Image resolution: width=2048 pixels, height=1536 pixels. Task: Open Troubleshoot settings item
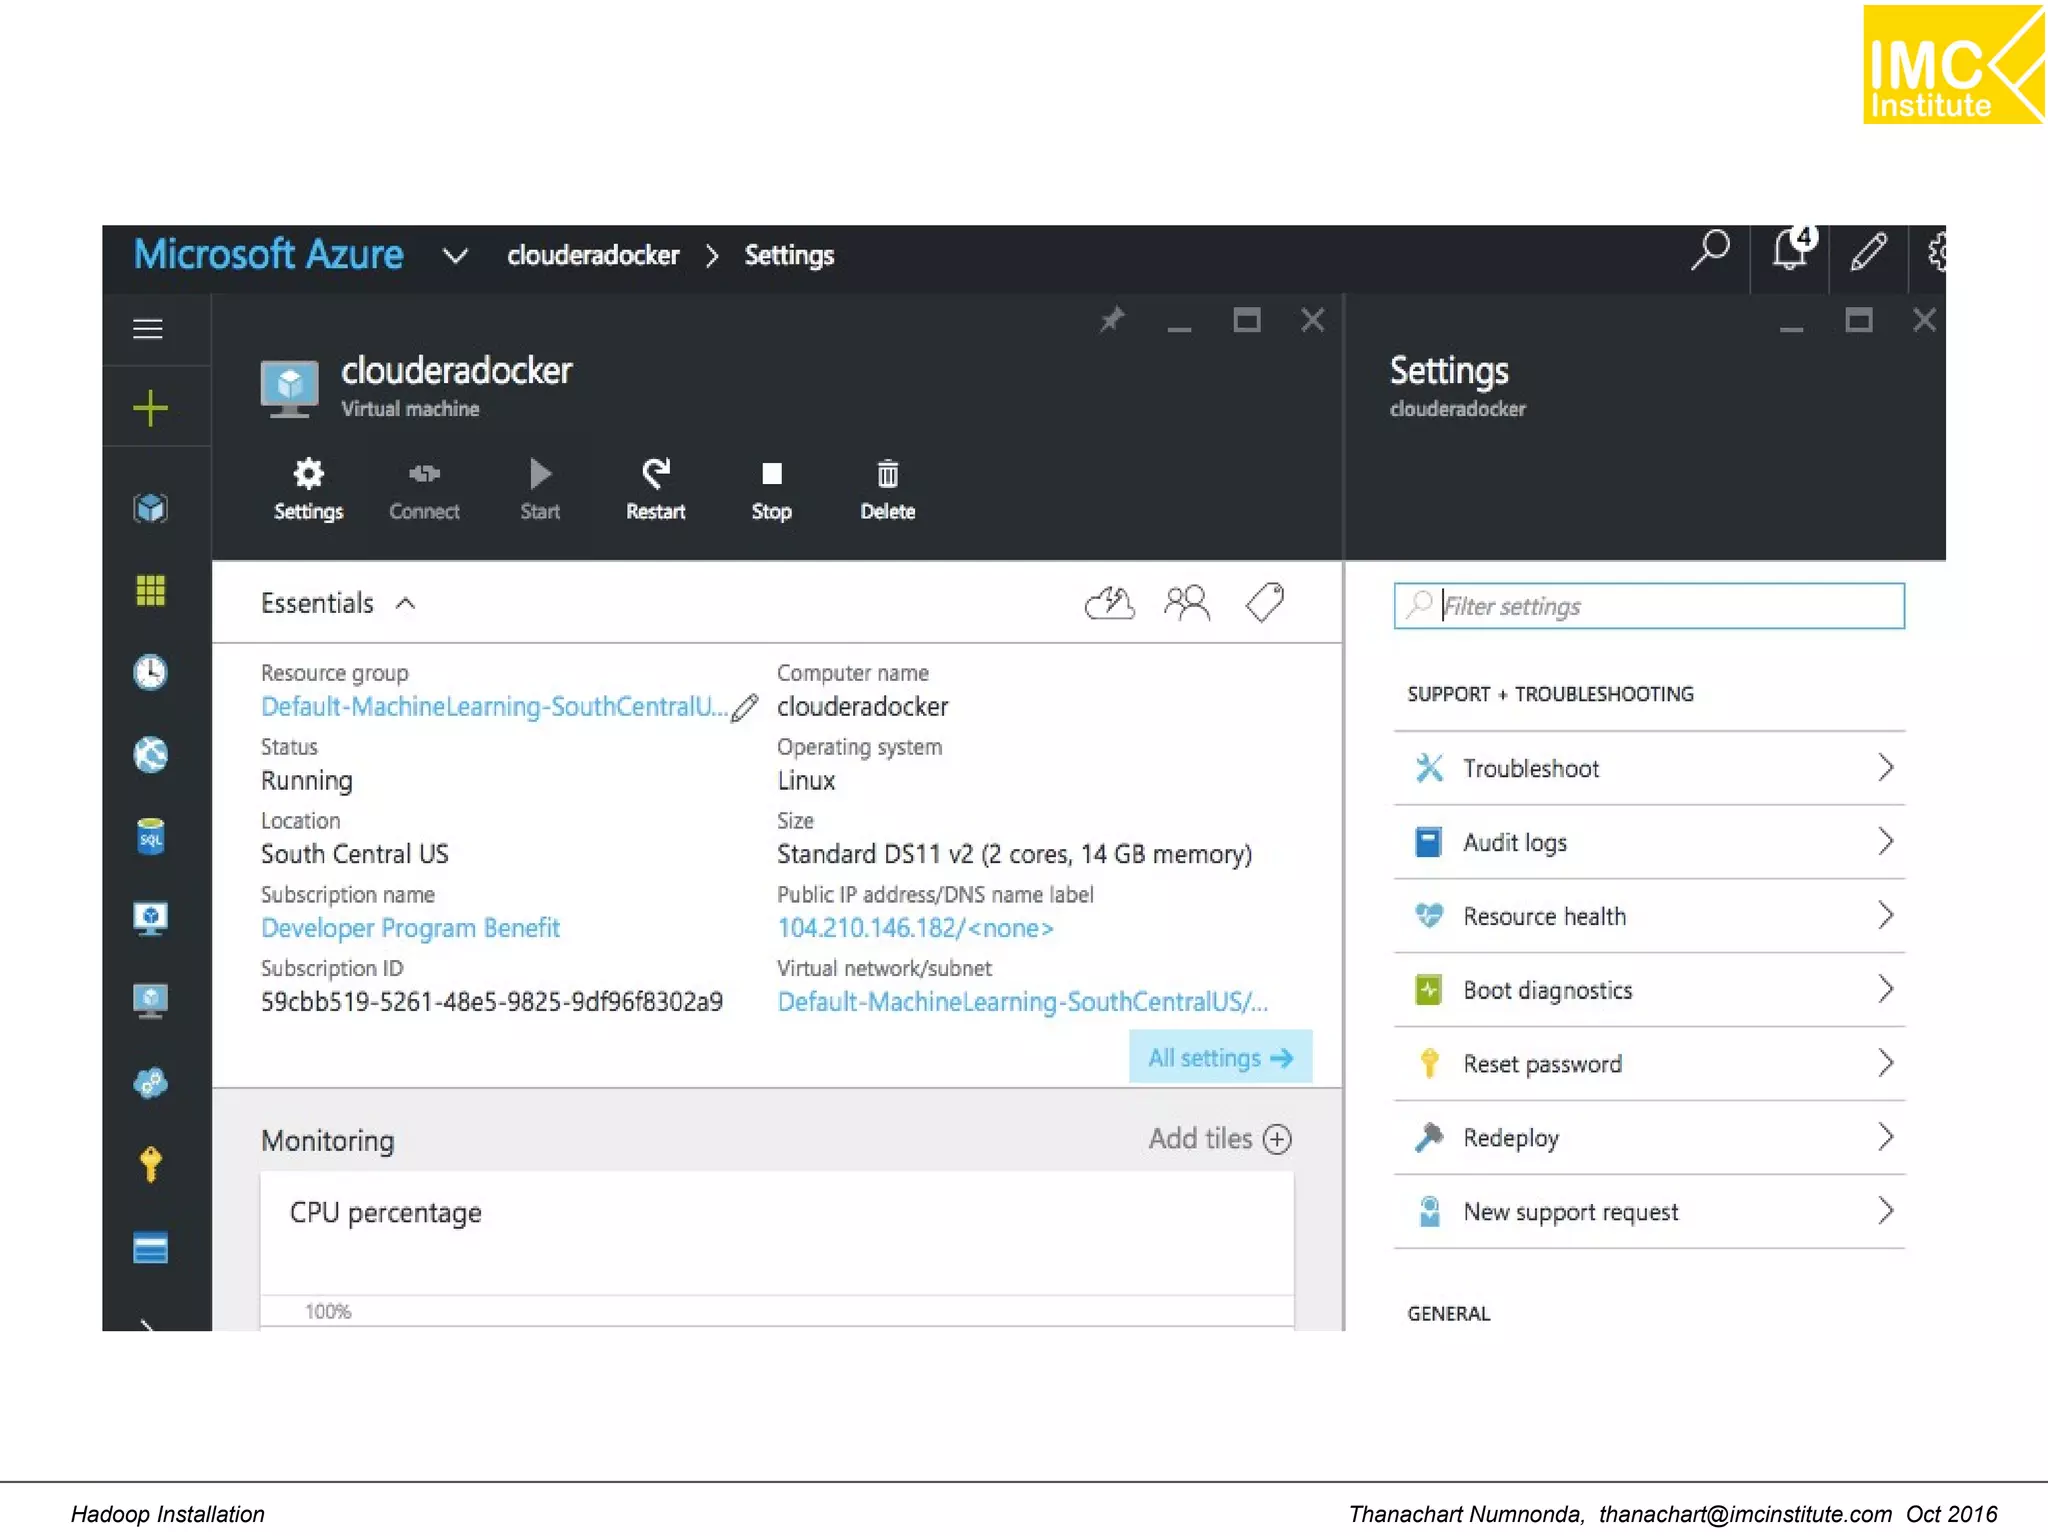pyautogui.click(x=1649, y=768)
